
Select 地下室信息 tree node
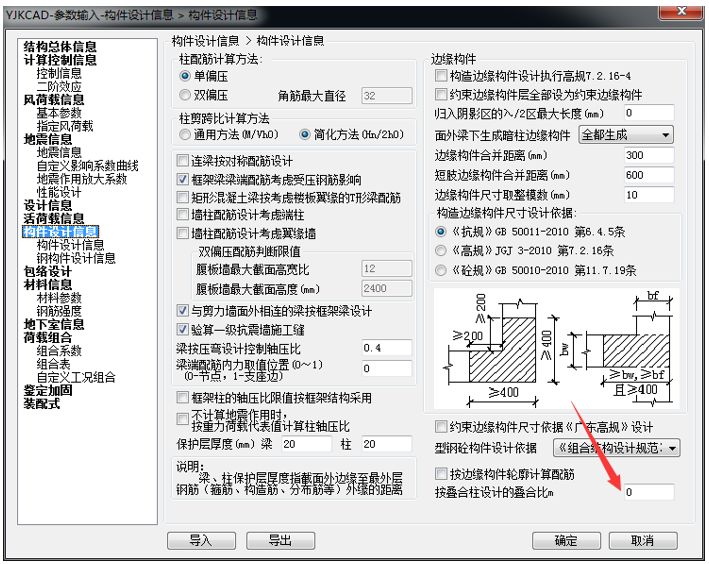[54, 324]
